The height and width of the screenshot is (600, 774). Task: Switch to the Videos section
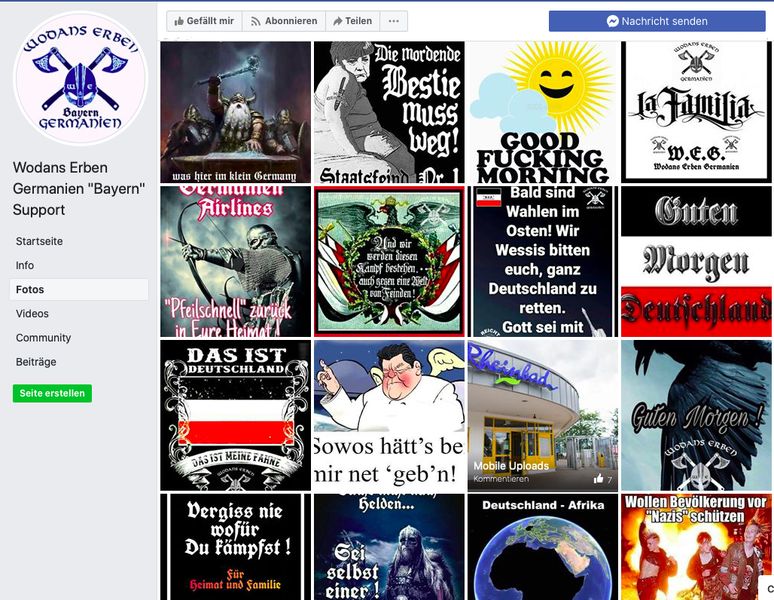[32, 314]
